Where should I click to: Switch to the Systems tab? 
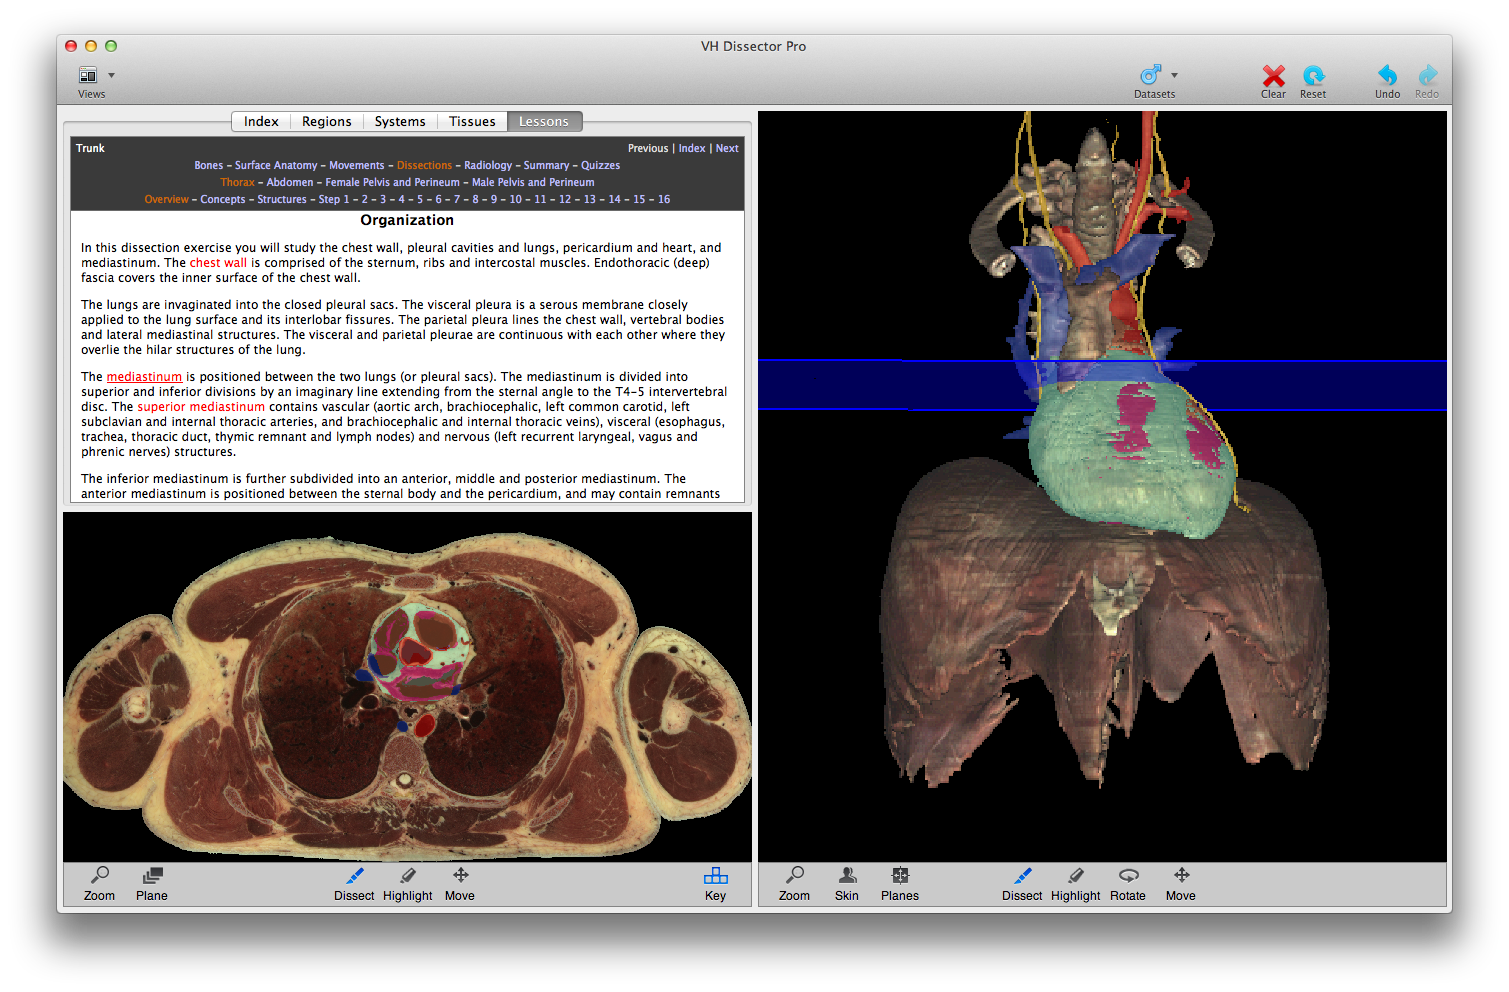400,121
